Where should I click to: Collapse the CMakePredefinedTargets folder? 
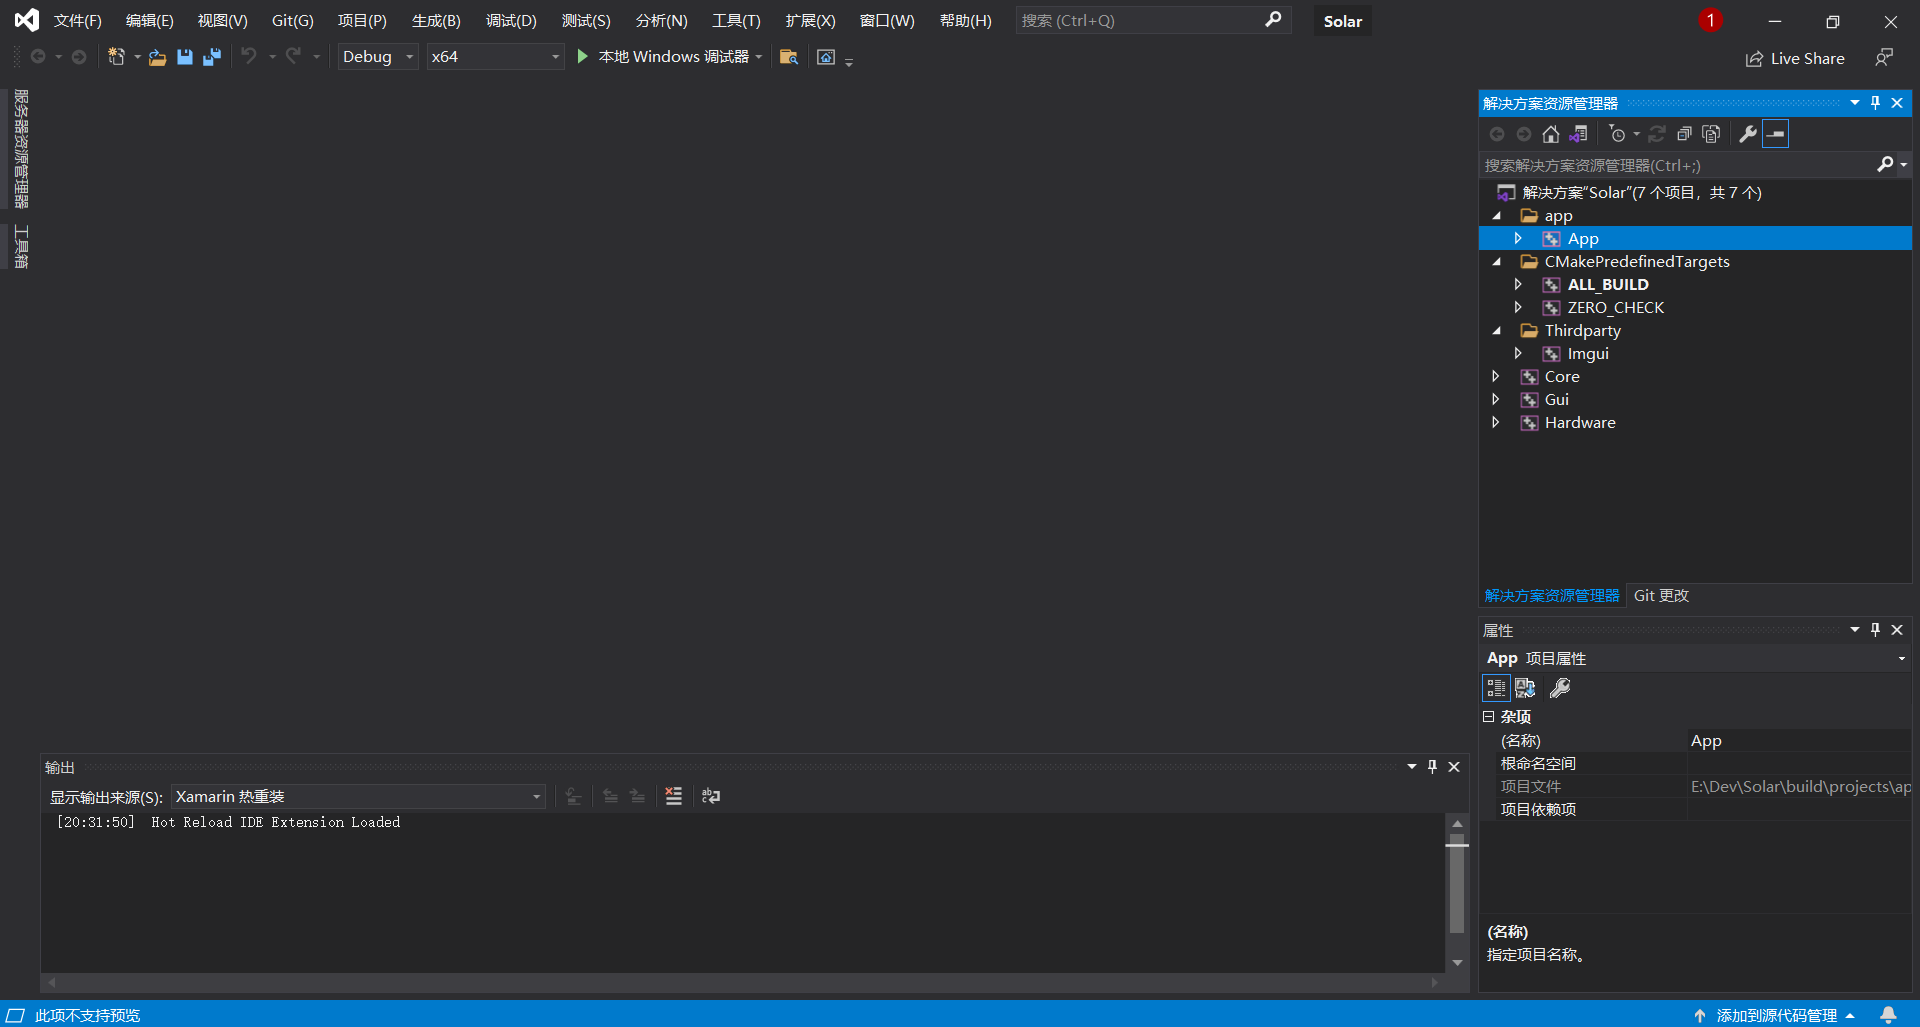click(x=1496, y=262)
